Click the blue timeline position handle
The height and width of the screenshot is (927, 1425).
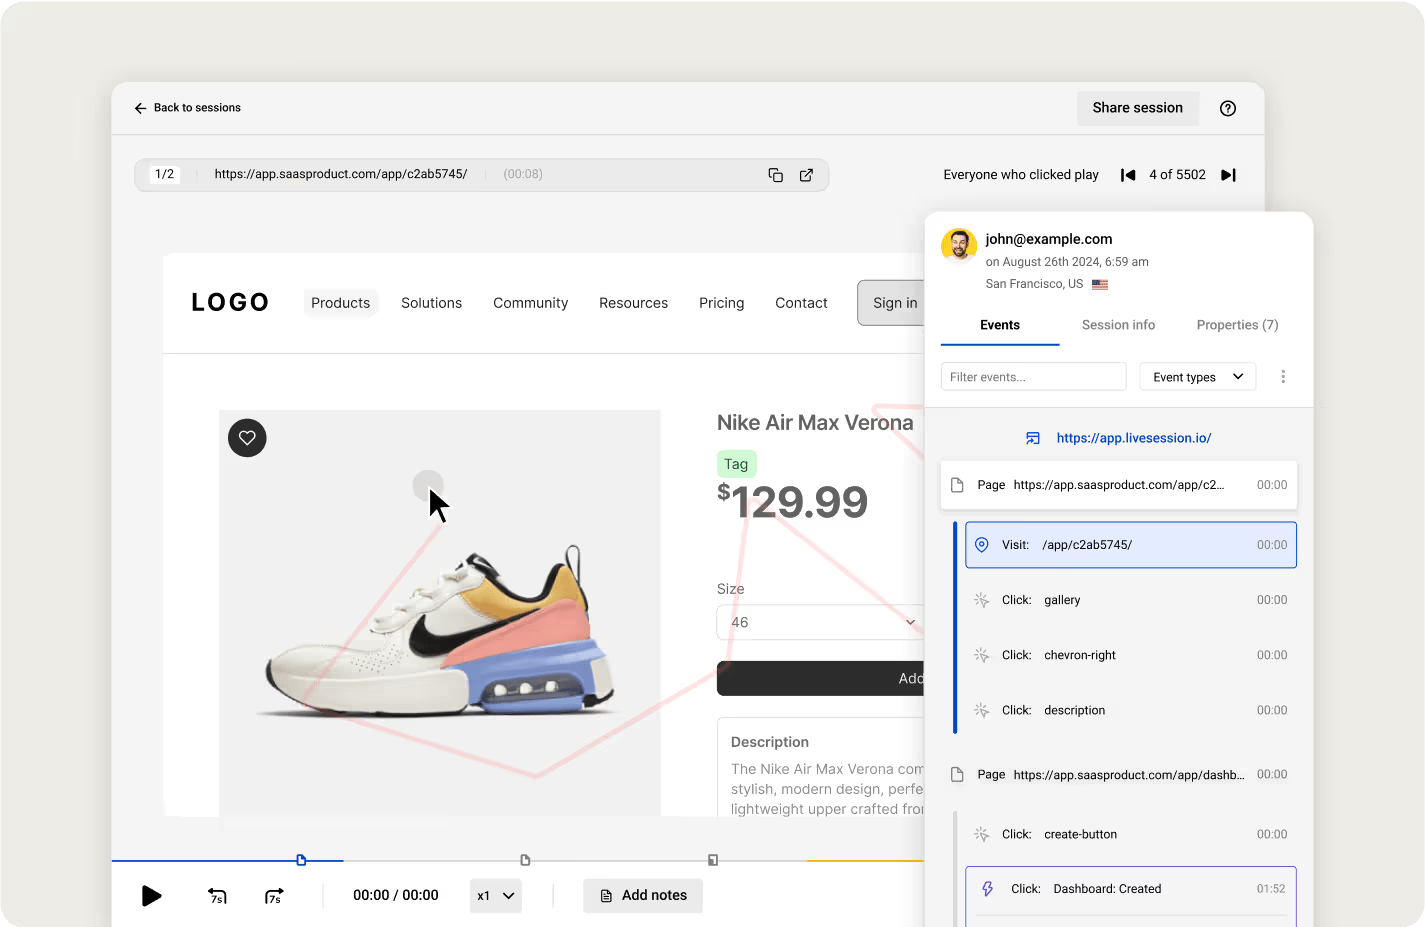pyautogui.click(x=301, y=860)
